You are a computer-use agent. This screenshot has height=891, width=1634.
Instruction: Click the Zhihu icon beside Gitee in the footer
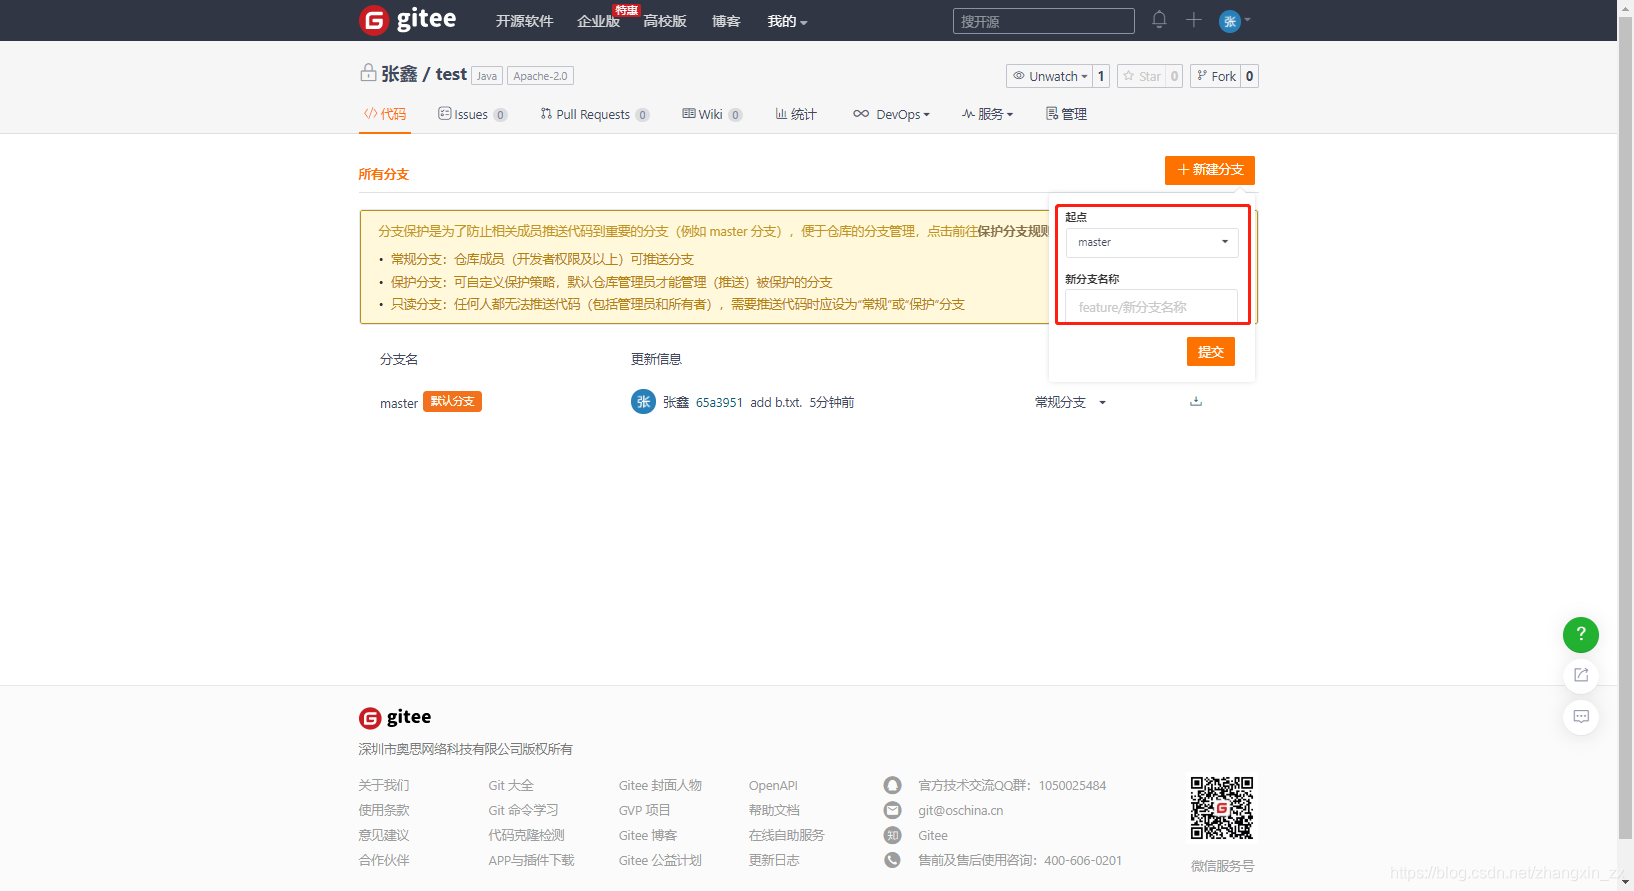click(x=893, y=835)
